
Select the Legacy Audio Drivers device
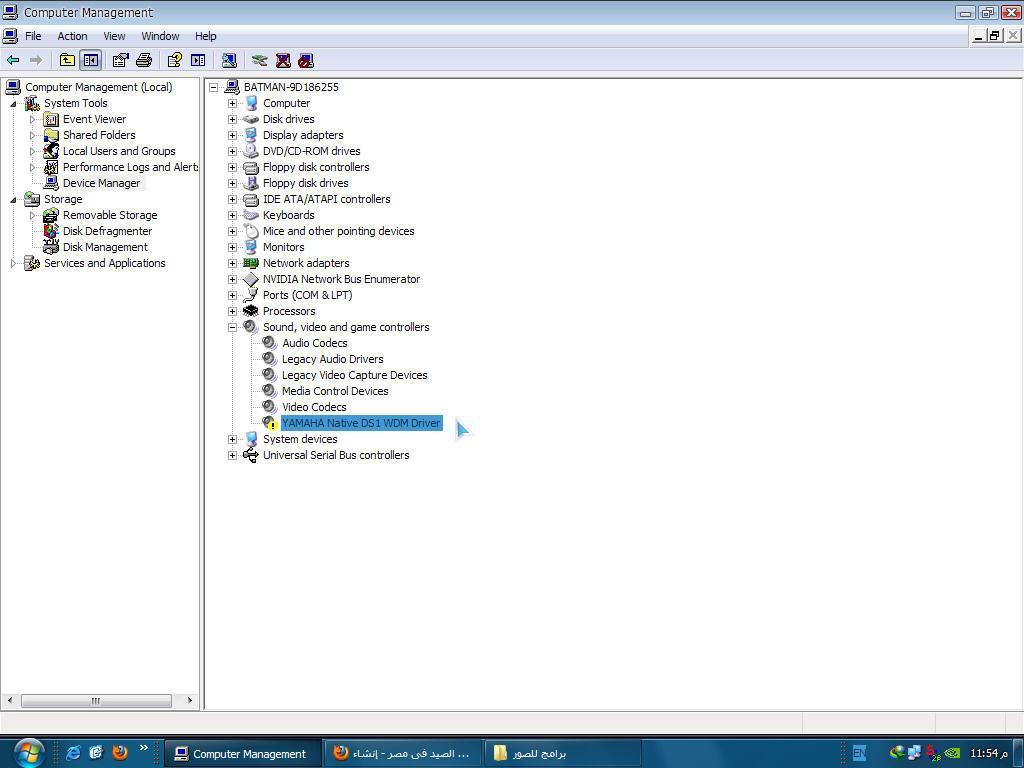[332, 359]
